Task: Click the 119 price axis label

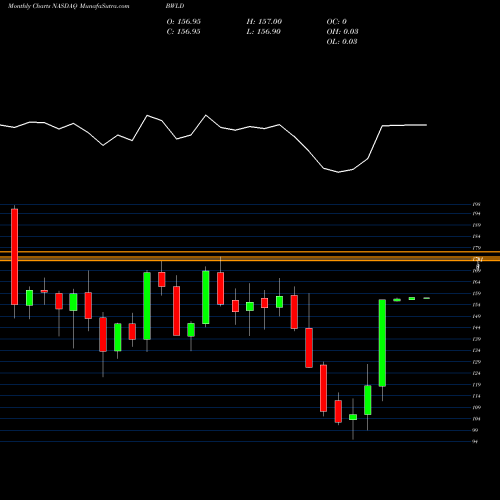Action: [x=476, y=385]
